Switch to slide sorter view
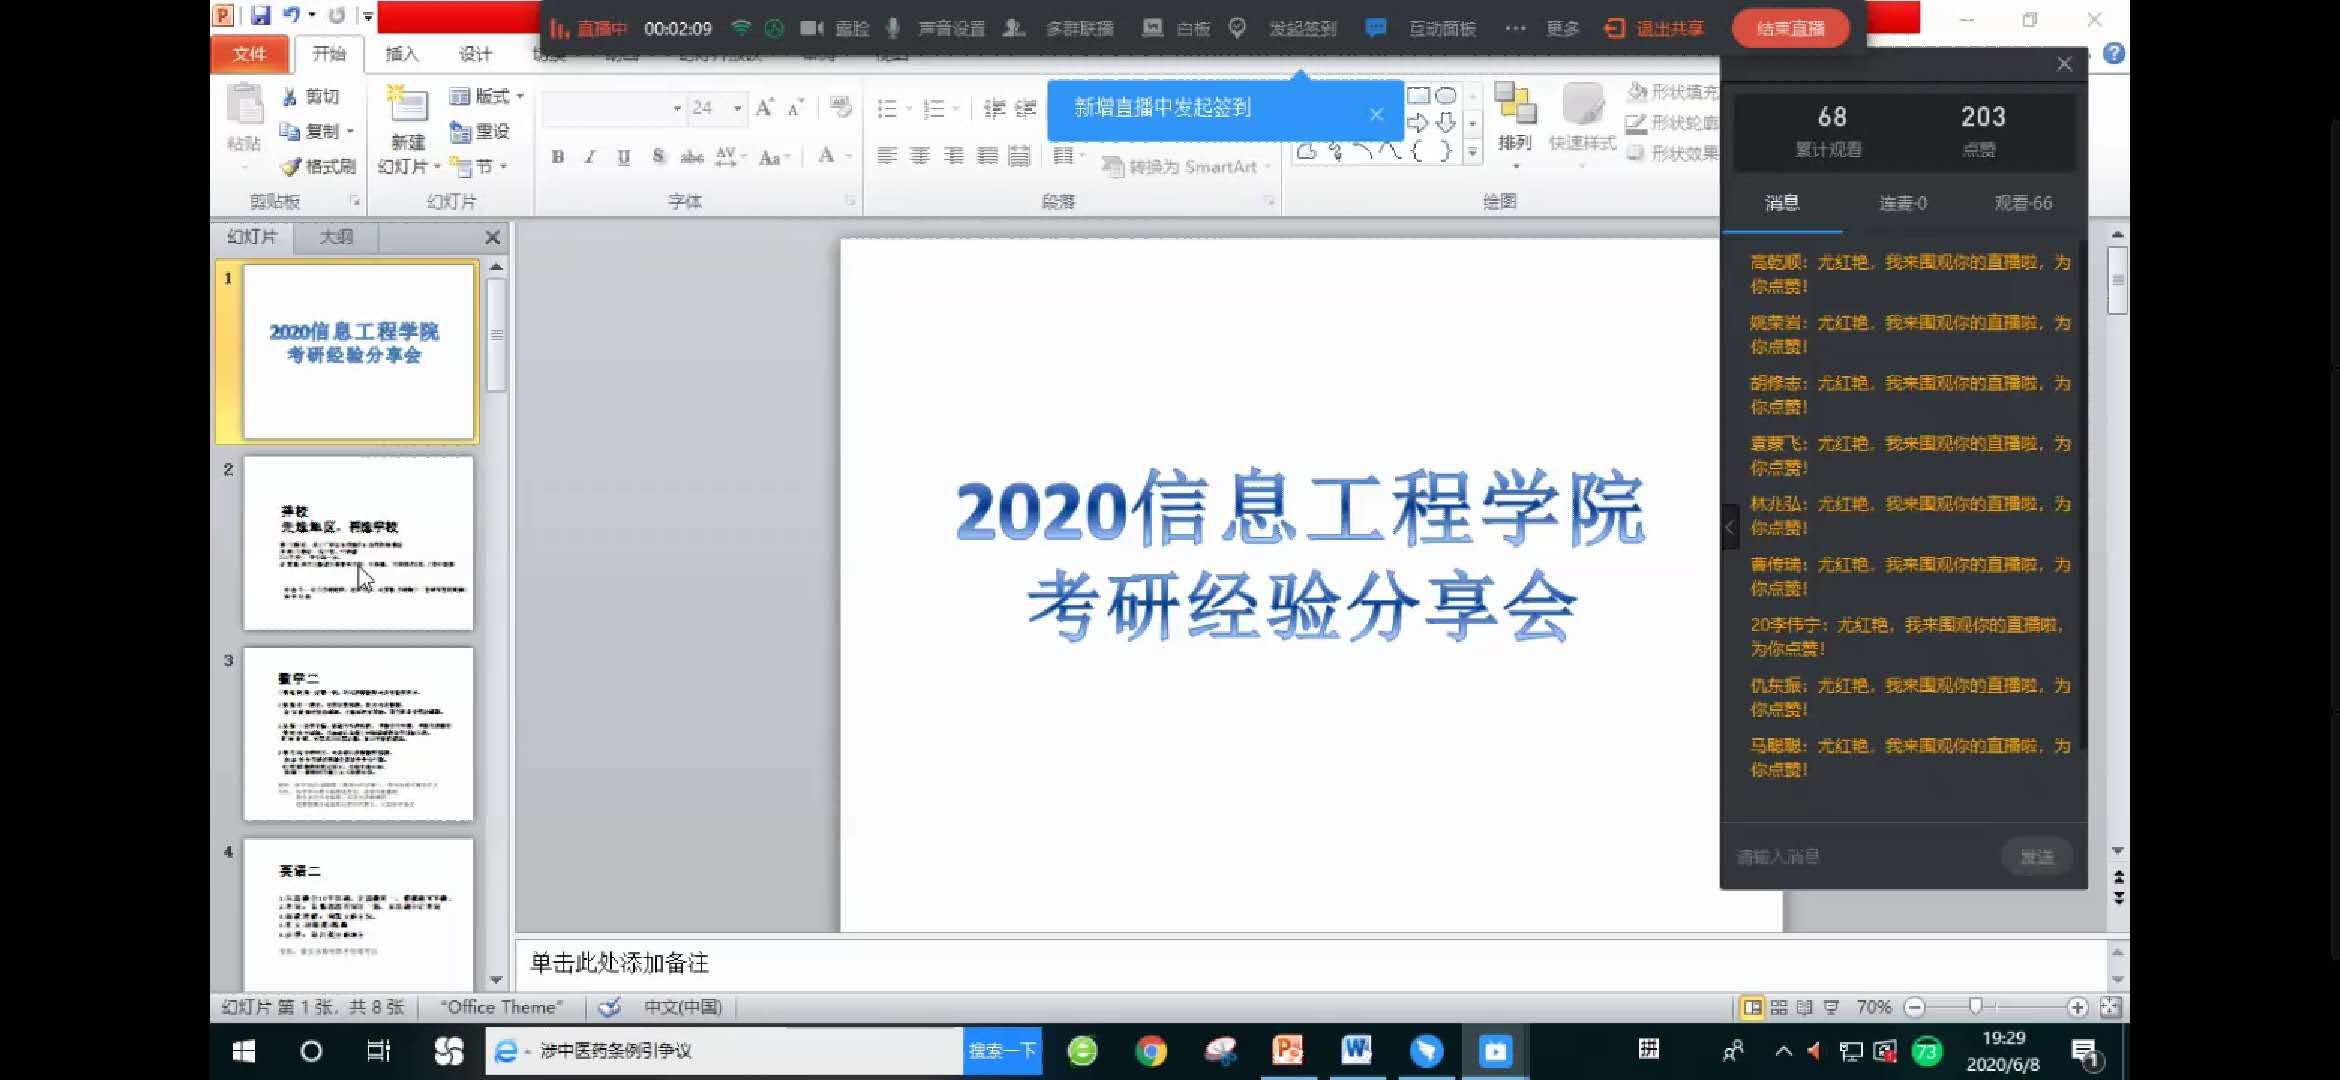 tap(1779, 1007)
